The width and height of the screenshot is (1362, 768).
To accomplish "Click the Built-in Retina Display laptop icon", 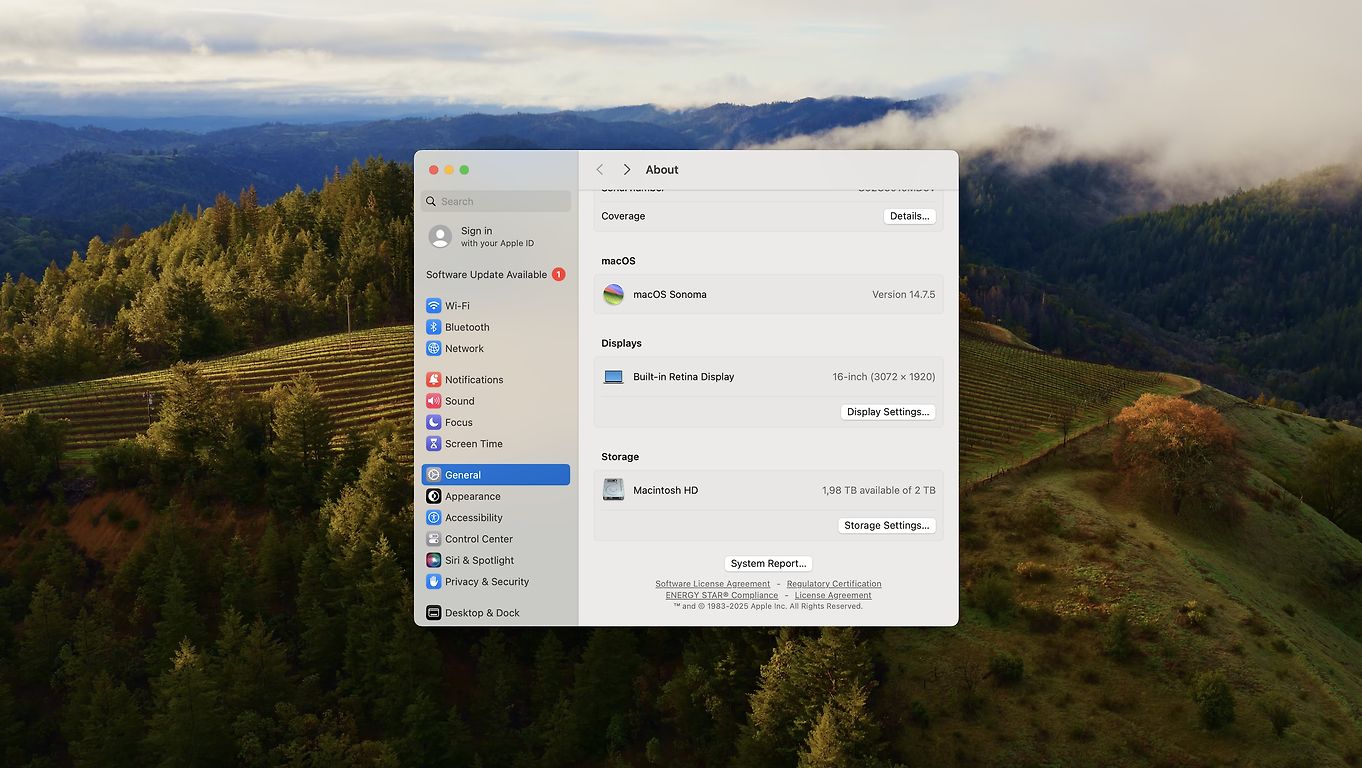I will pos(613,377).
